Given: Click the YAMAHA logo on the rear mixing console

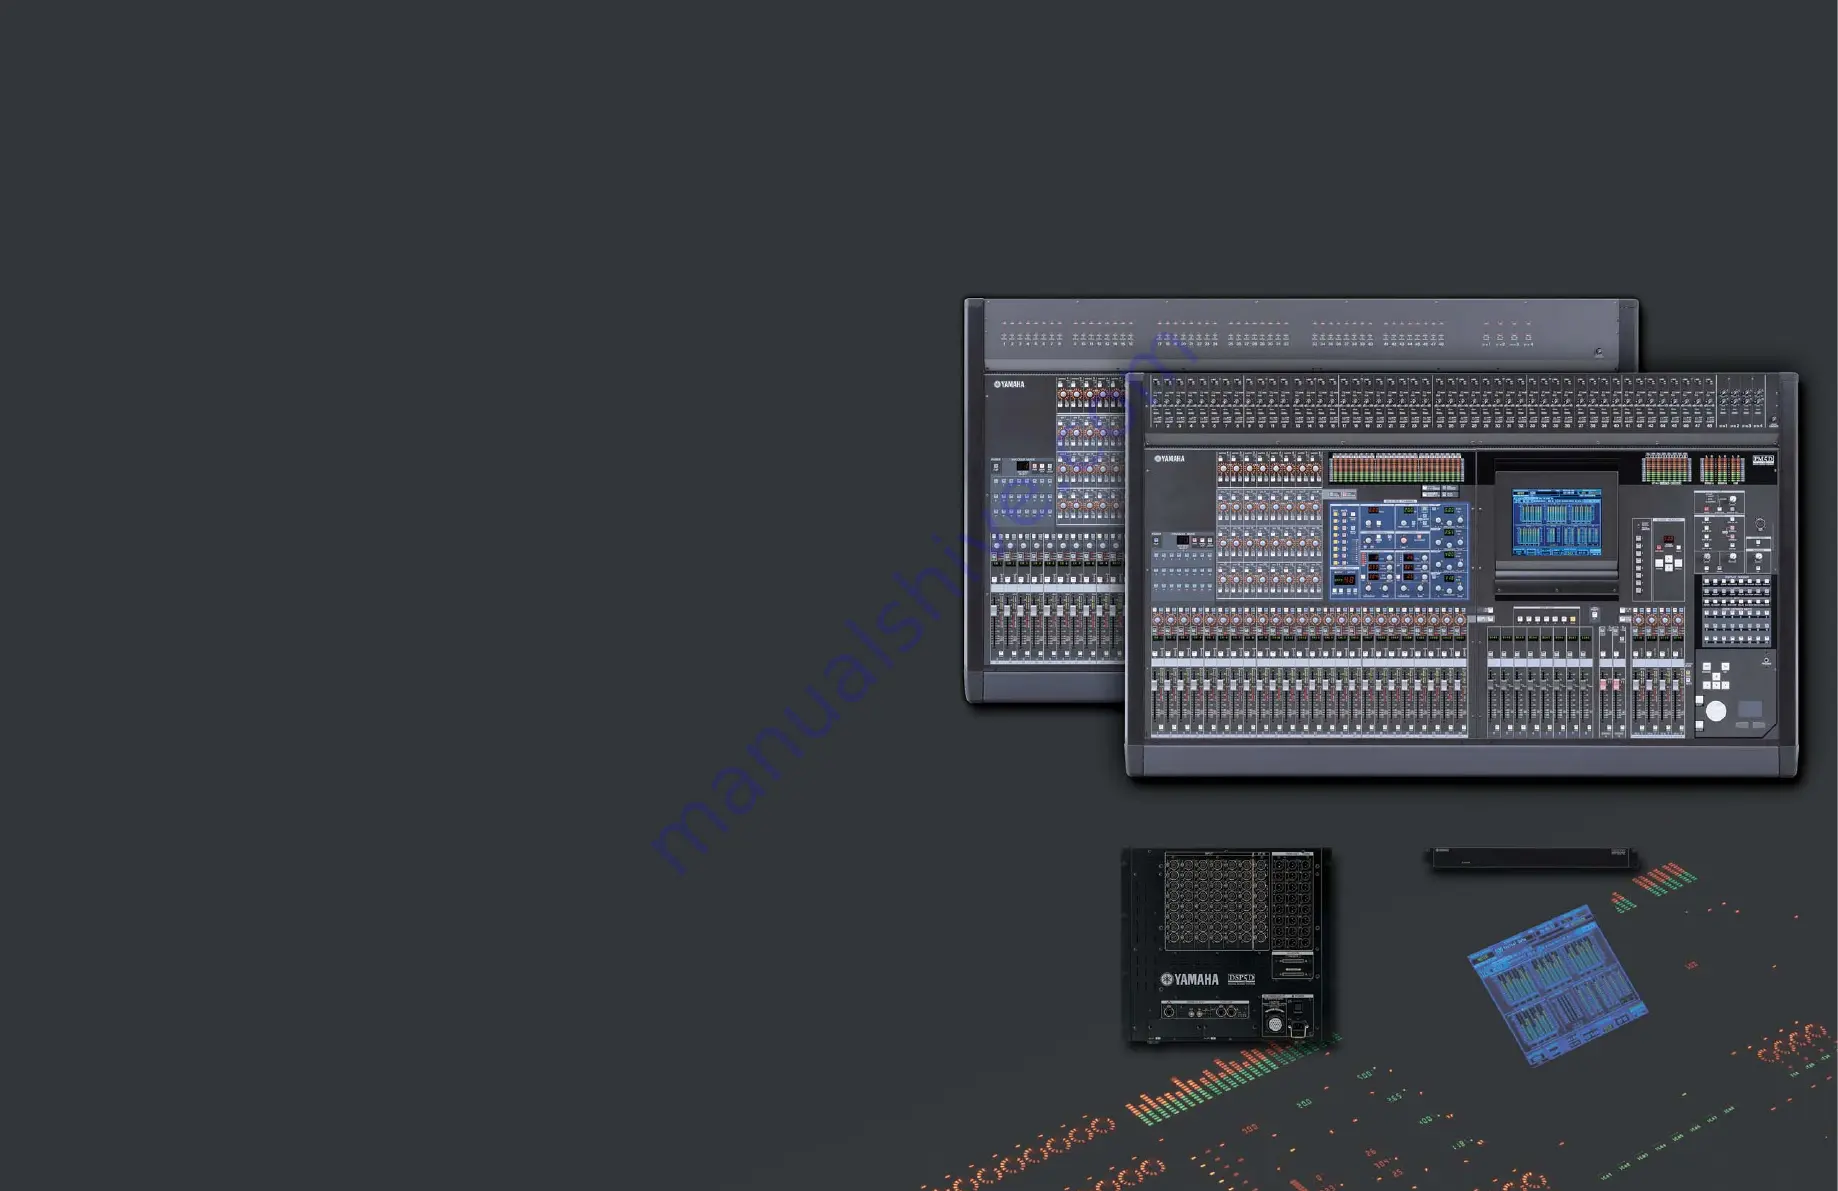Looking at the screenshot, I should pyautogui.click(x=1008, y=384).
